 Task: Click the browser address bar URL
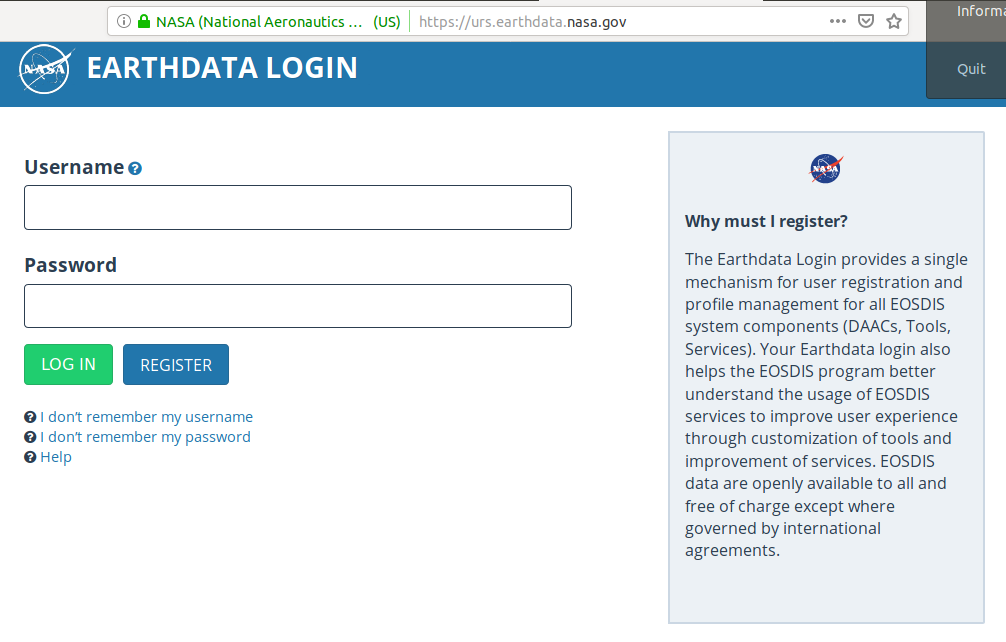(520, 20)
